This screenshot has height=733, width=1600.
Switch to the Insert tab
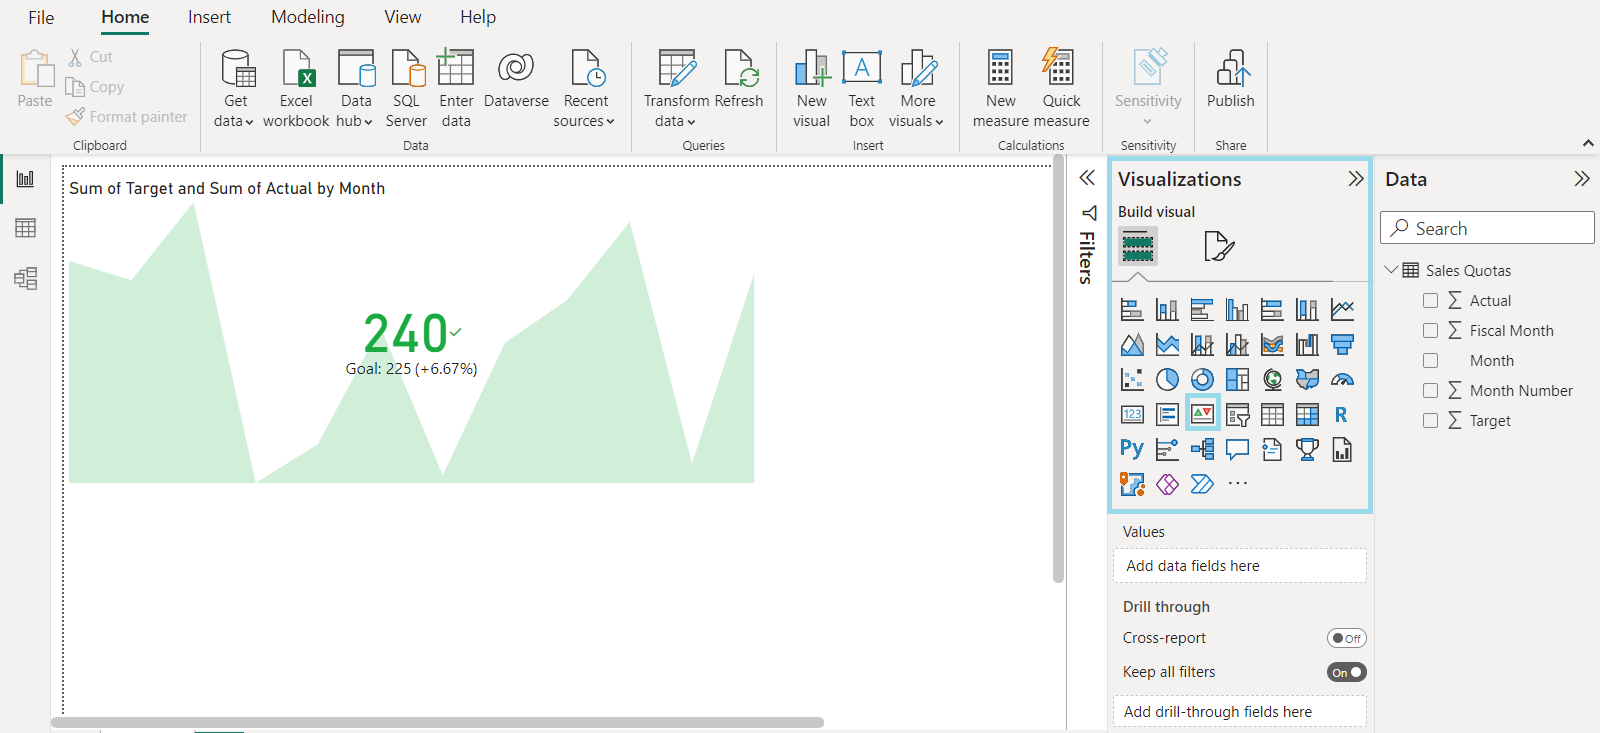[209, 17]
